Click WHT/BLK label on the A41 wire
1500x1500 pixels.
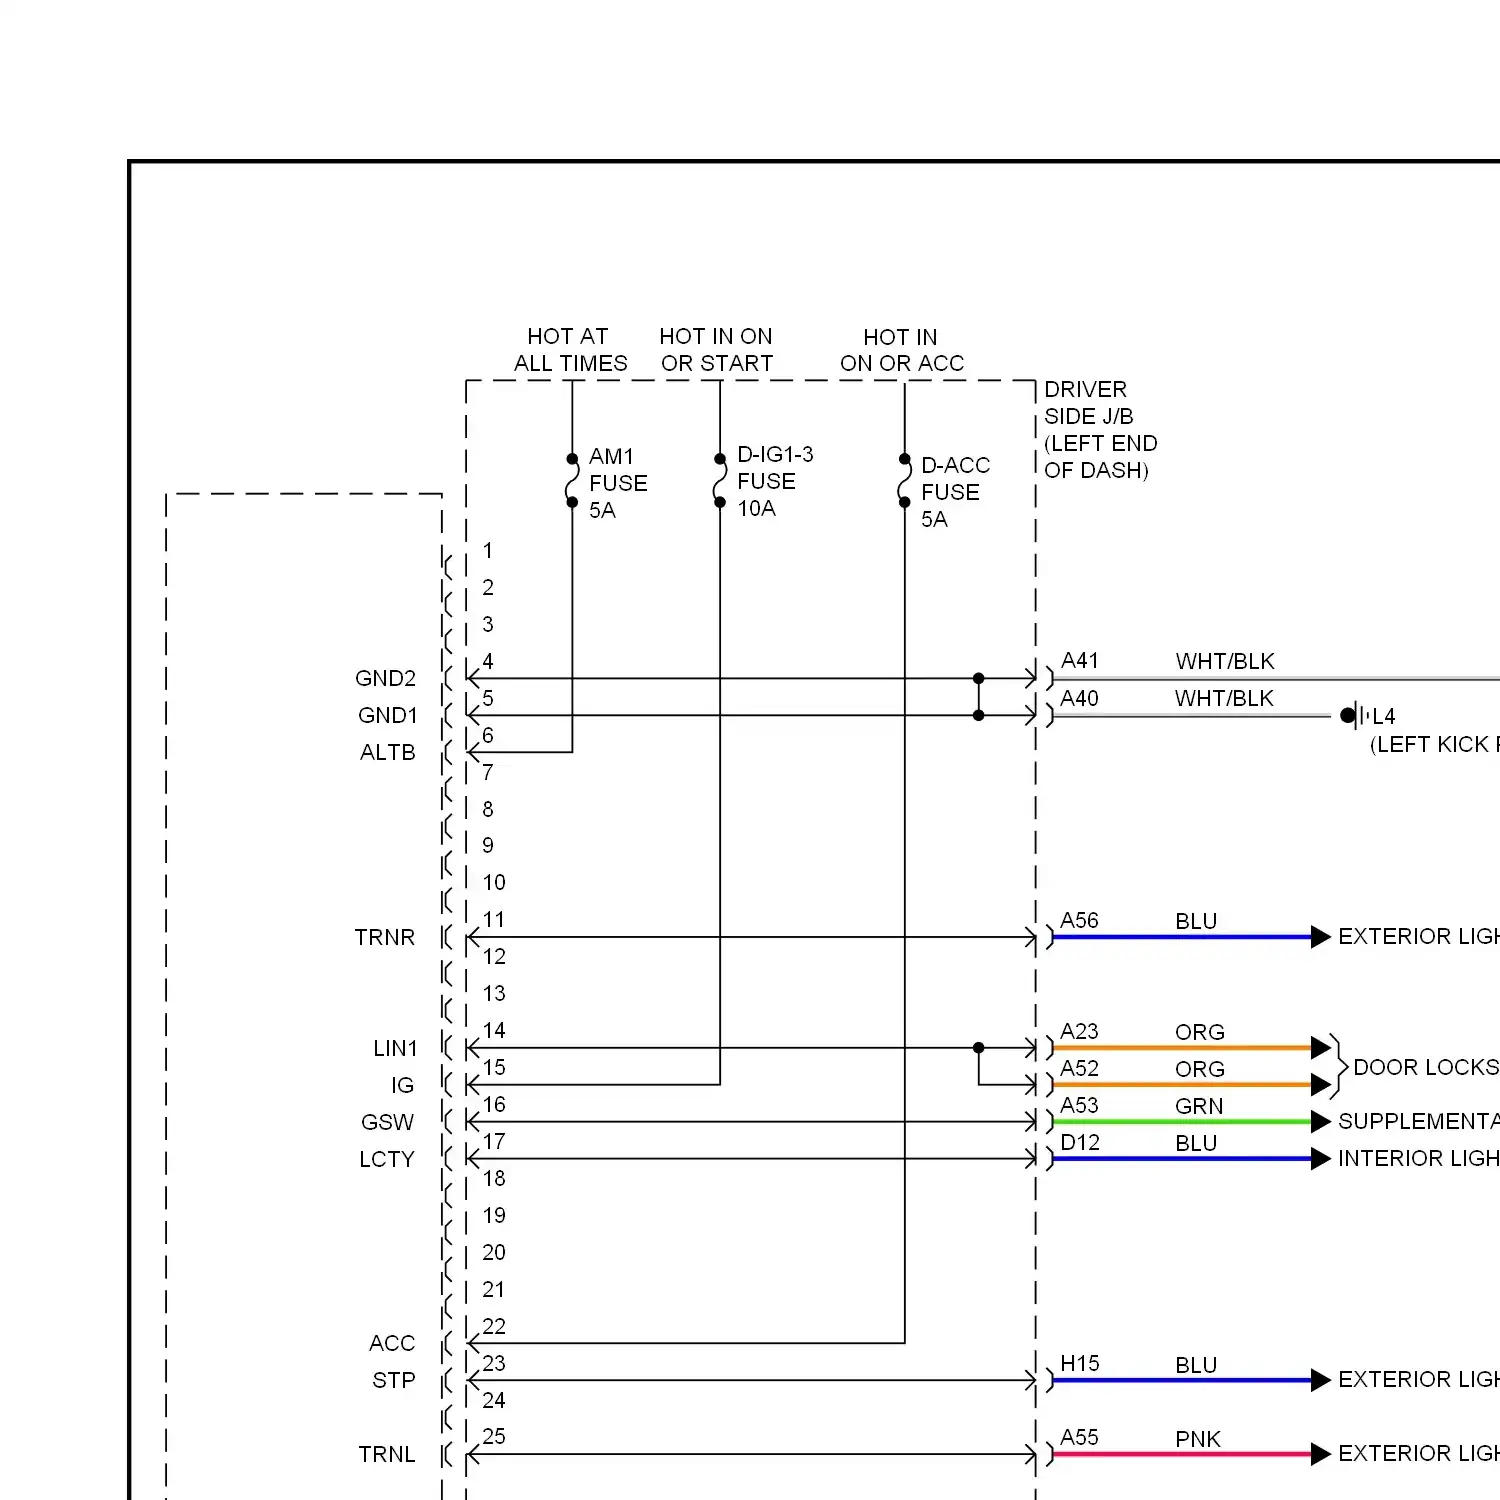tap(1225, 662)
